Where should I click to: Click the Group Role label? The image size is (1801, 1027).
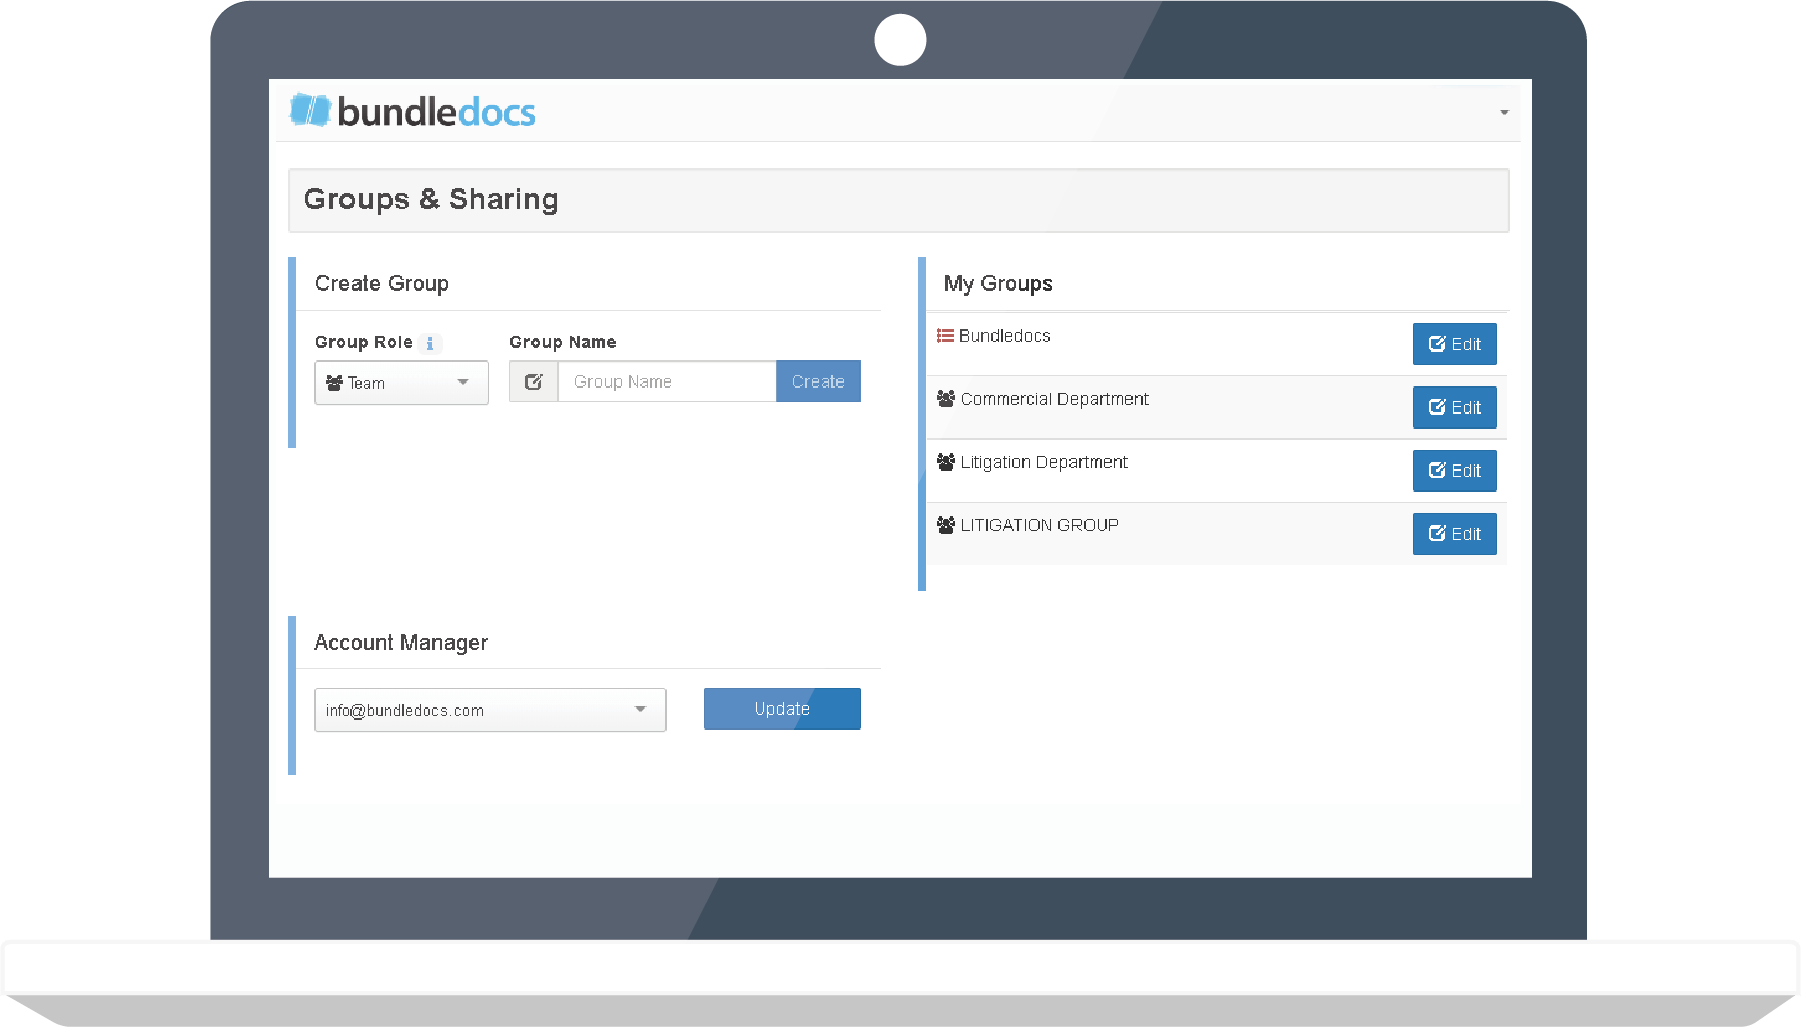click(x=364, y=342)
